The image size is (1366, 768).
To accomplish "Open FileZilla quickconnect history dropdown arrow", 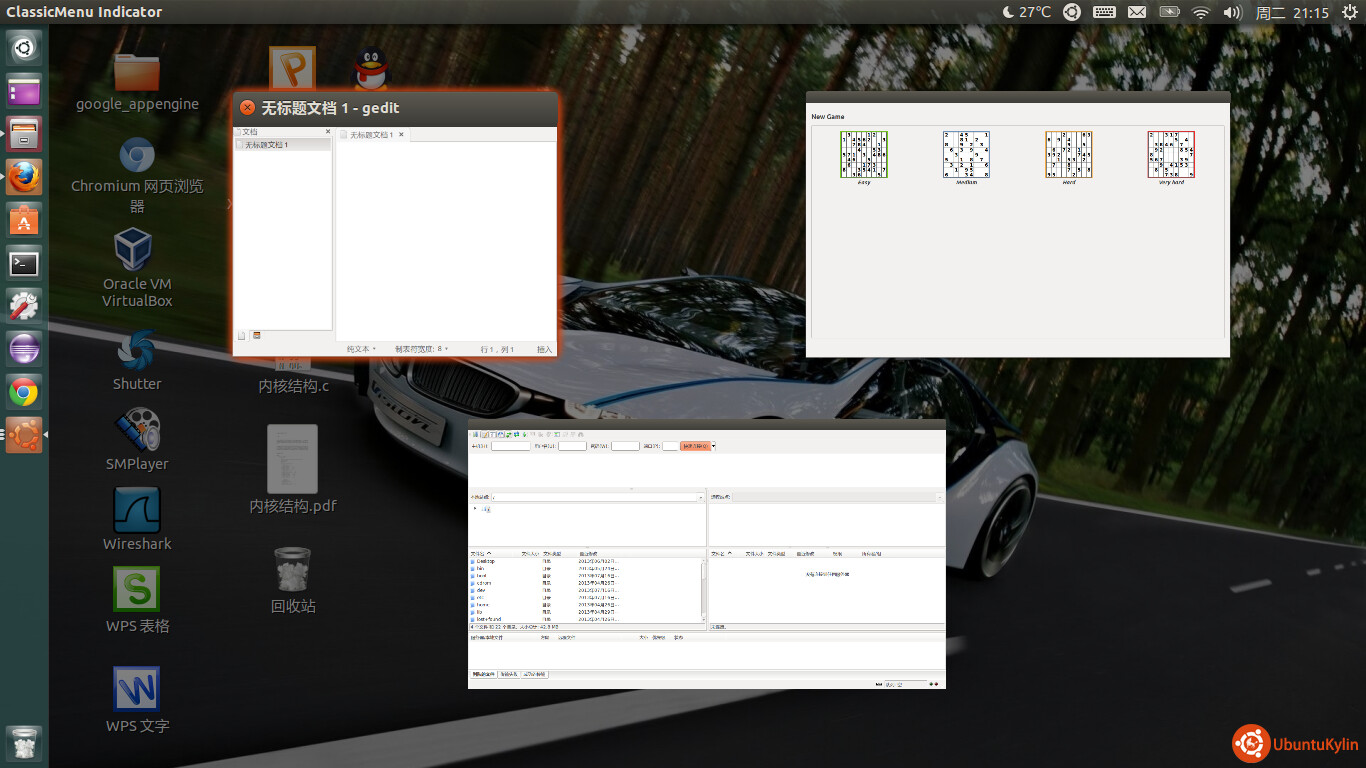I will coord(714,446).
